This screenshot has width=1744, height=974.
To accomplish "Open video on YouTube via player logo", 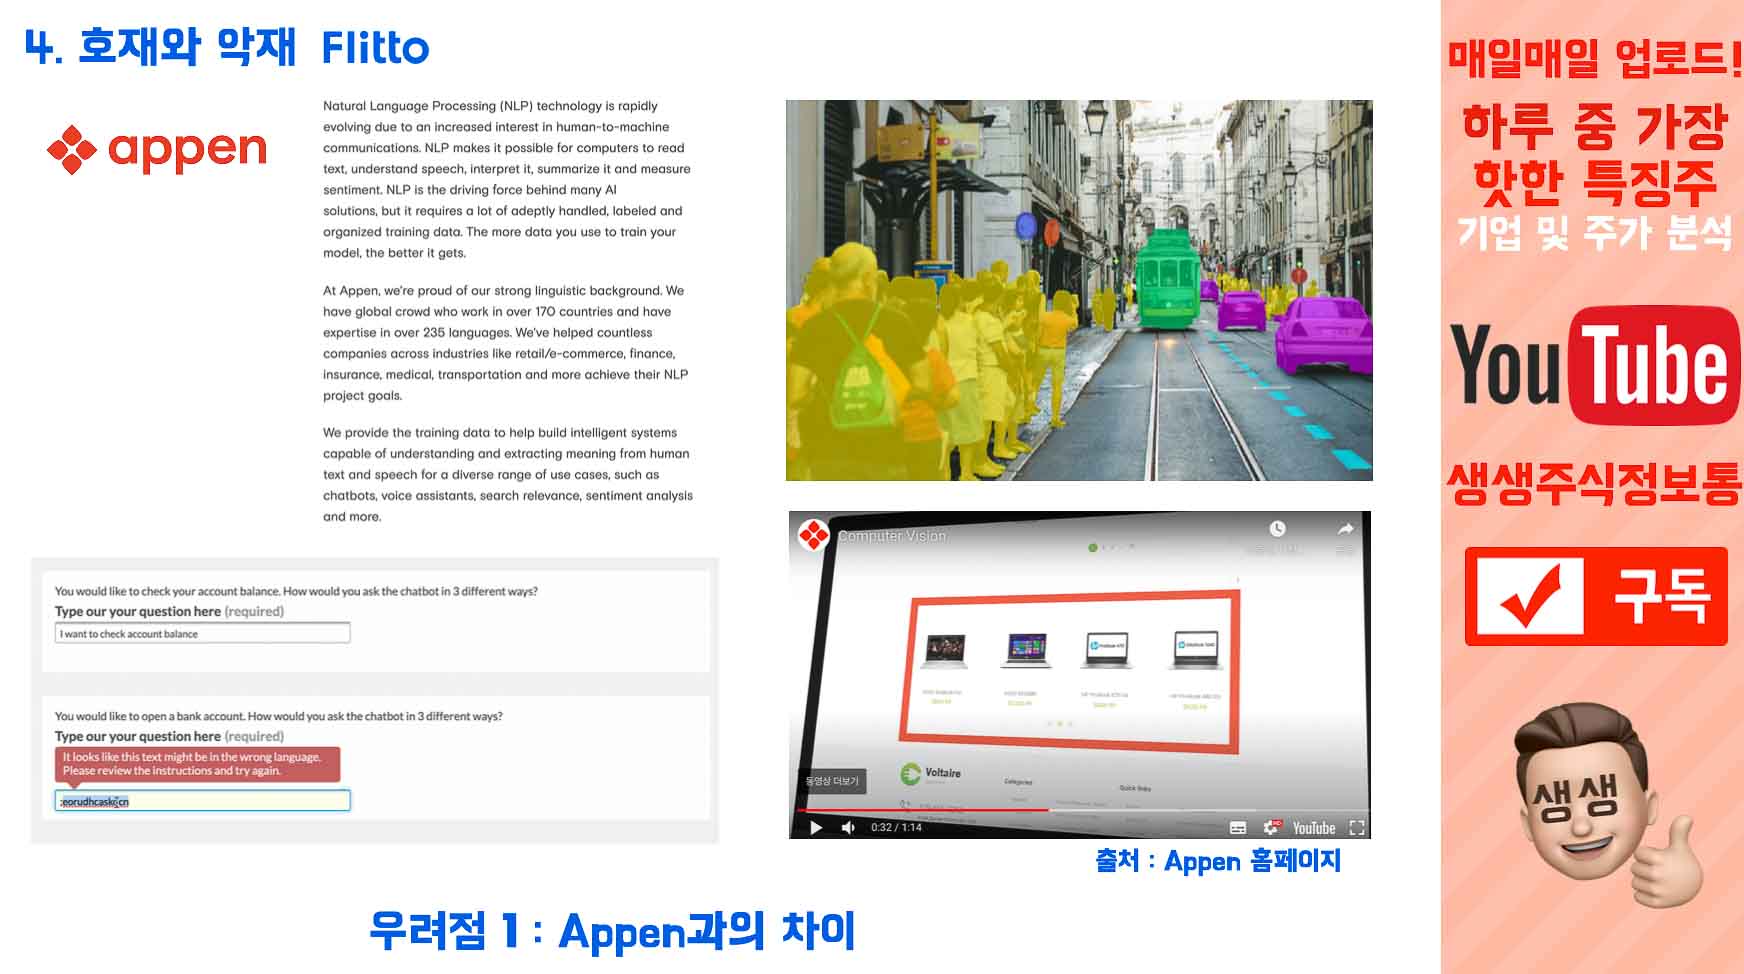I will point(1313,828).
